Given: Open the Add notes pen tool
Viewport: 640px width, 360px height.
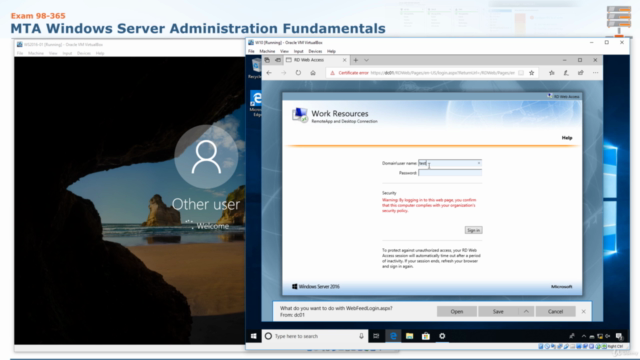Looking at the screenshot, I should point(566,73).
